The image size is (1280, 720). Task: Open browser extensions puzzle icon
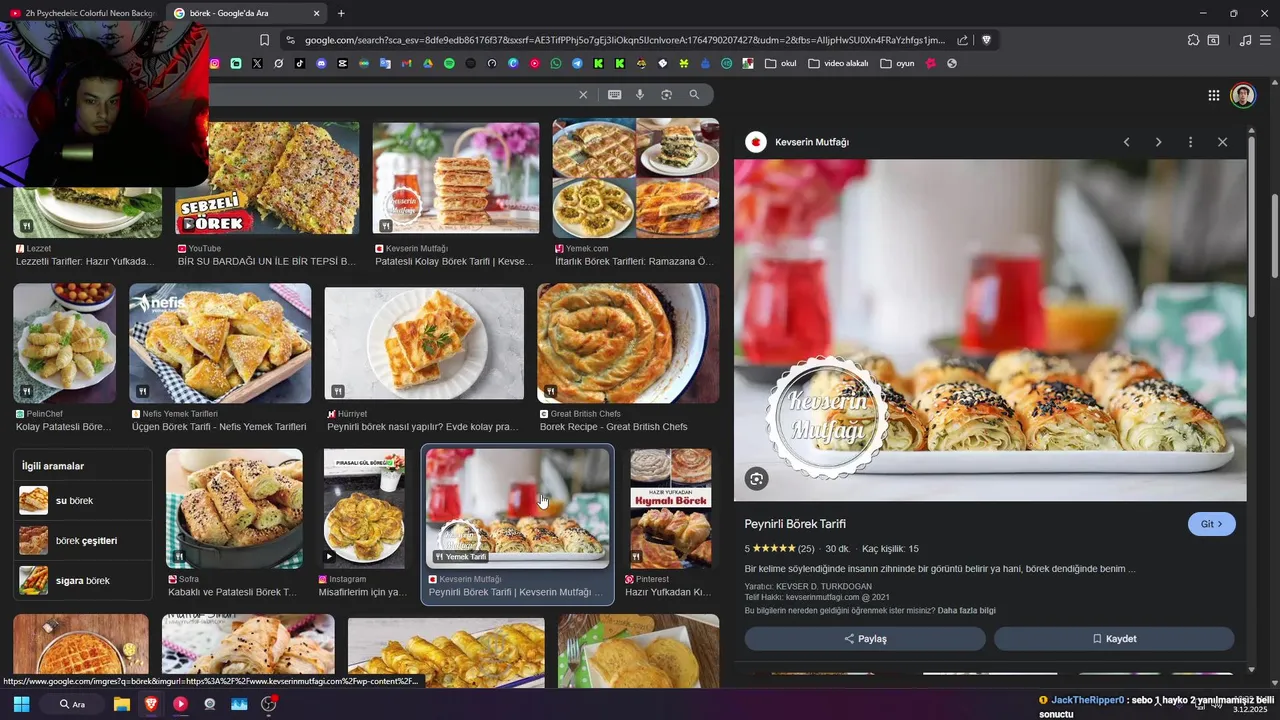1193,40
